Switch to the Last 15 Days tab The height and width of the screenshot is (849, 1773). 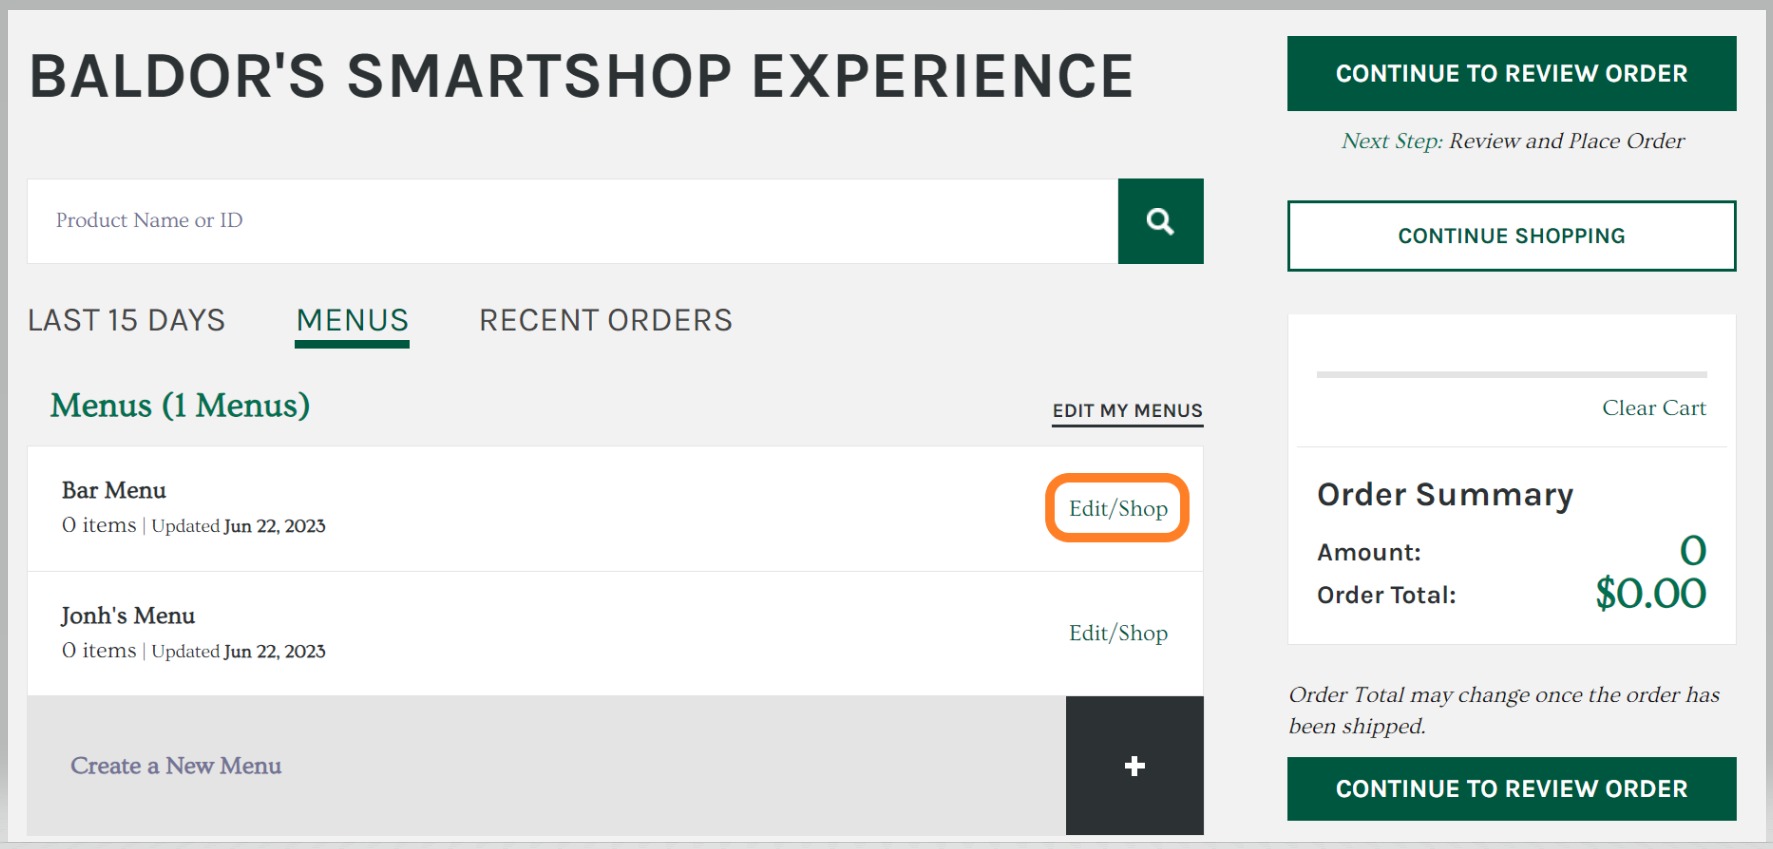point(127,320)
